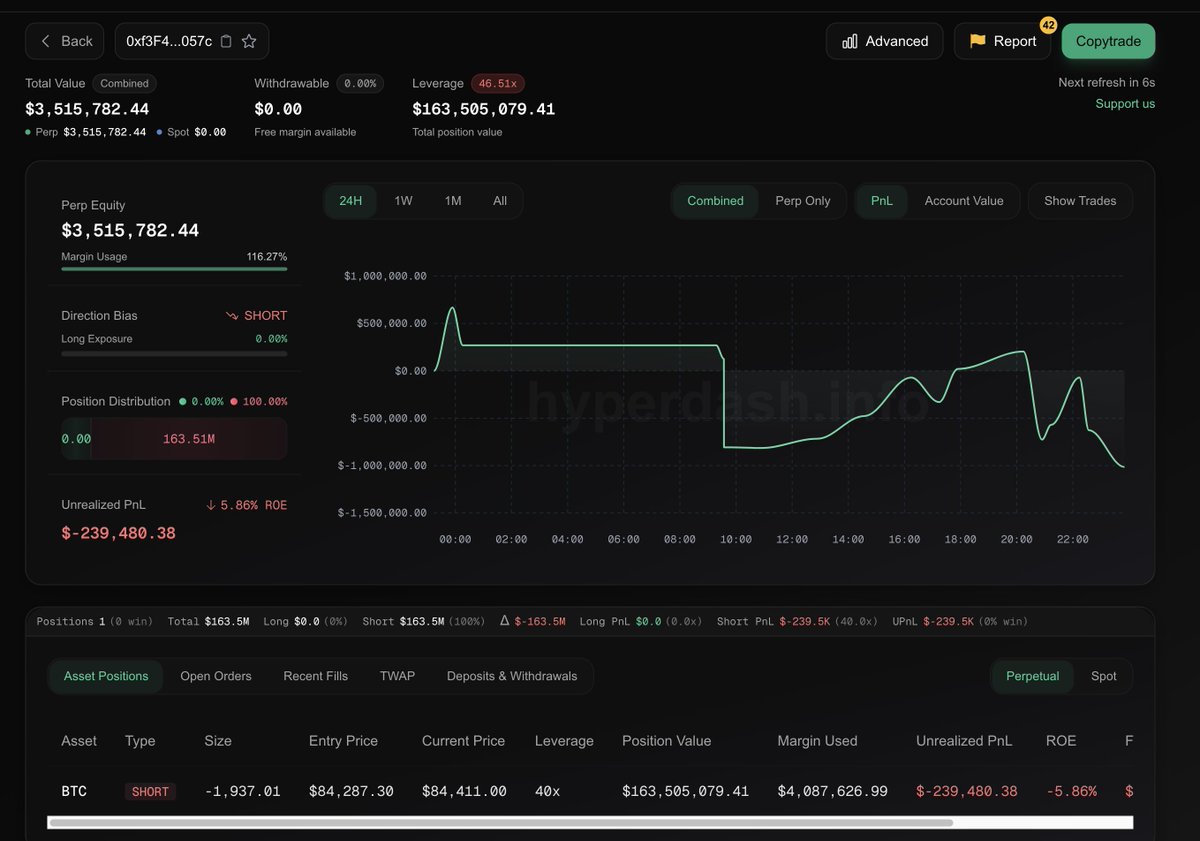Sort by the ROE column header
The width and height of the screenshot is (1200, 841).
coord(1061,741)
